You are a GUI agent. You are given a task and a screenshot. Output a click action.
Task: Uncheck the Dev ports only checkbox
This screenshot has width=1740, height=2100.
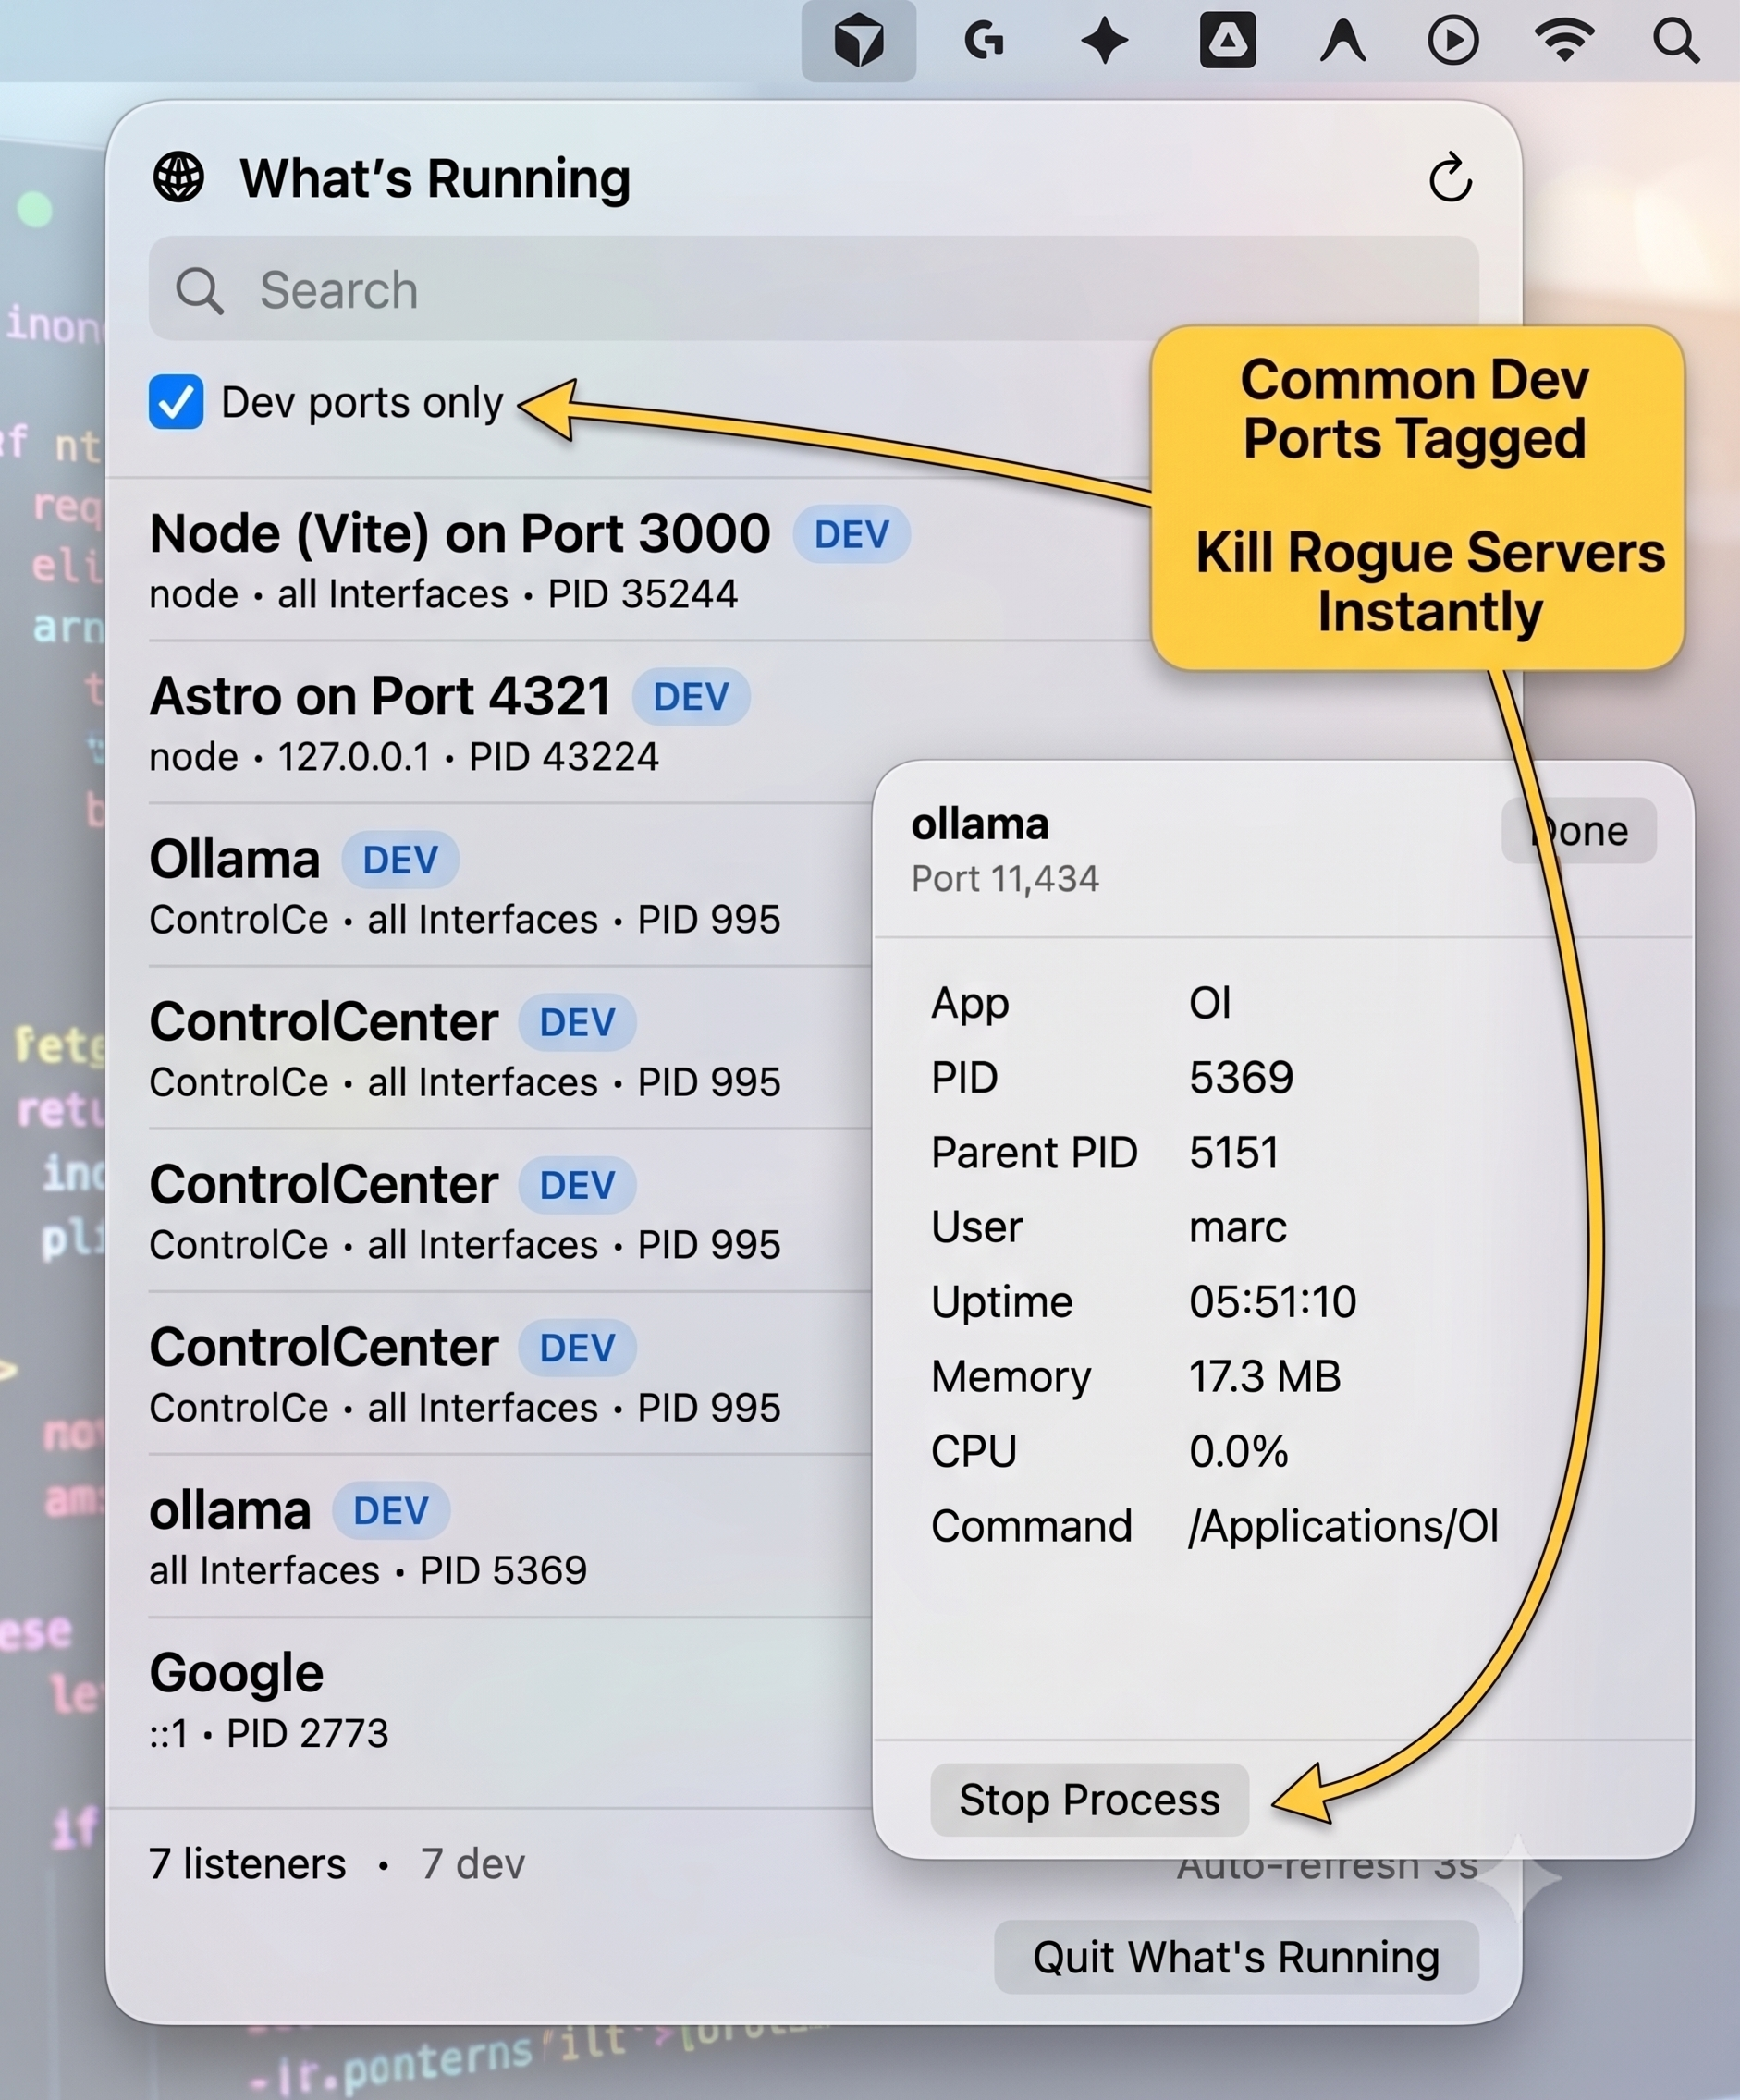176,402
